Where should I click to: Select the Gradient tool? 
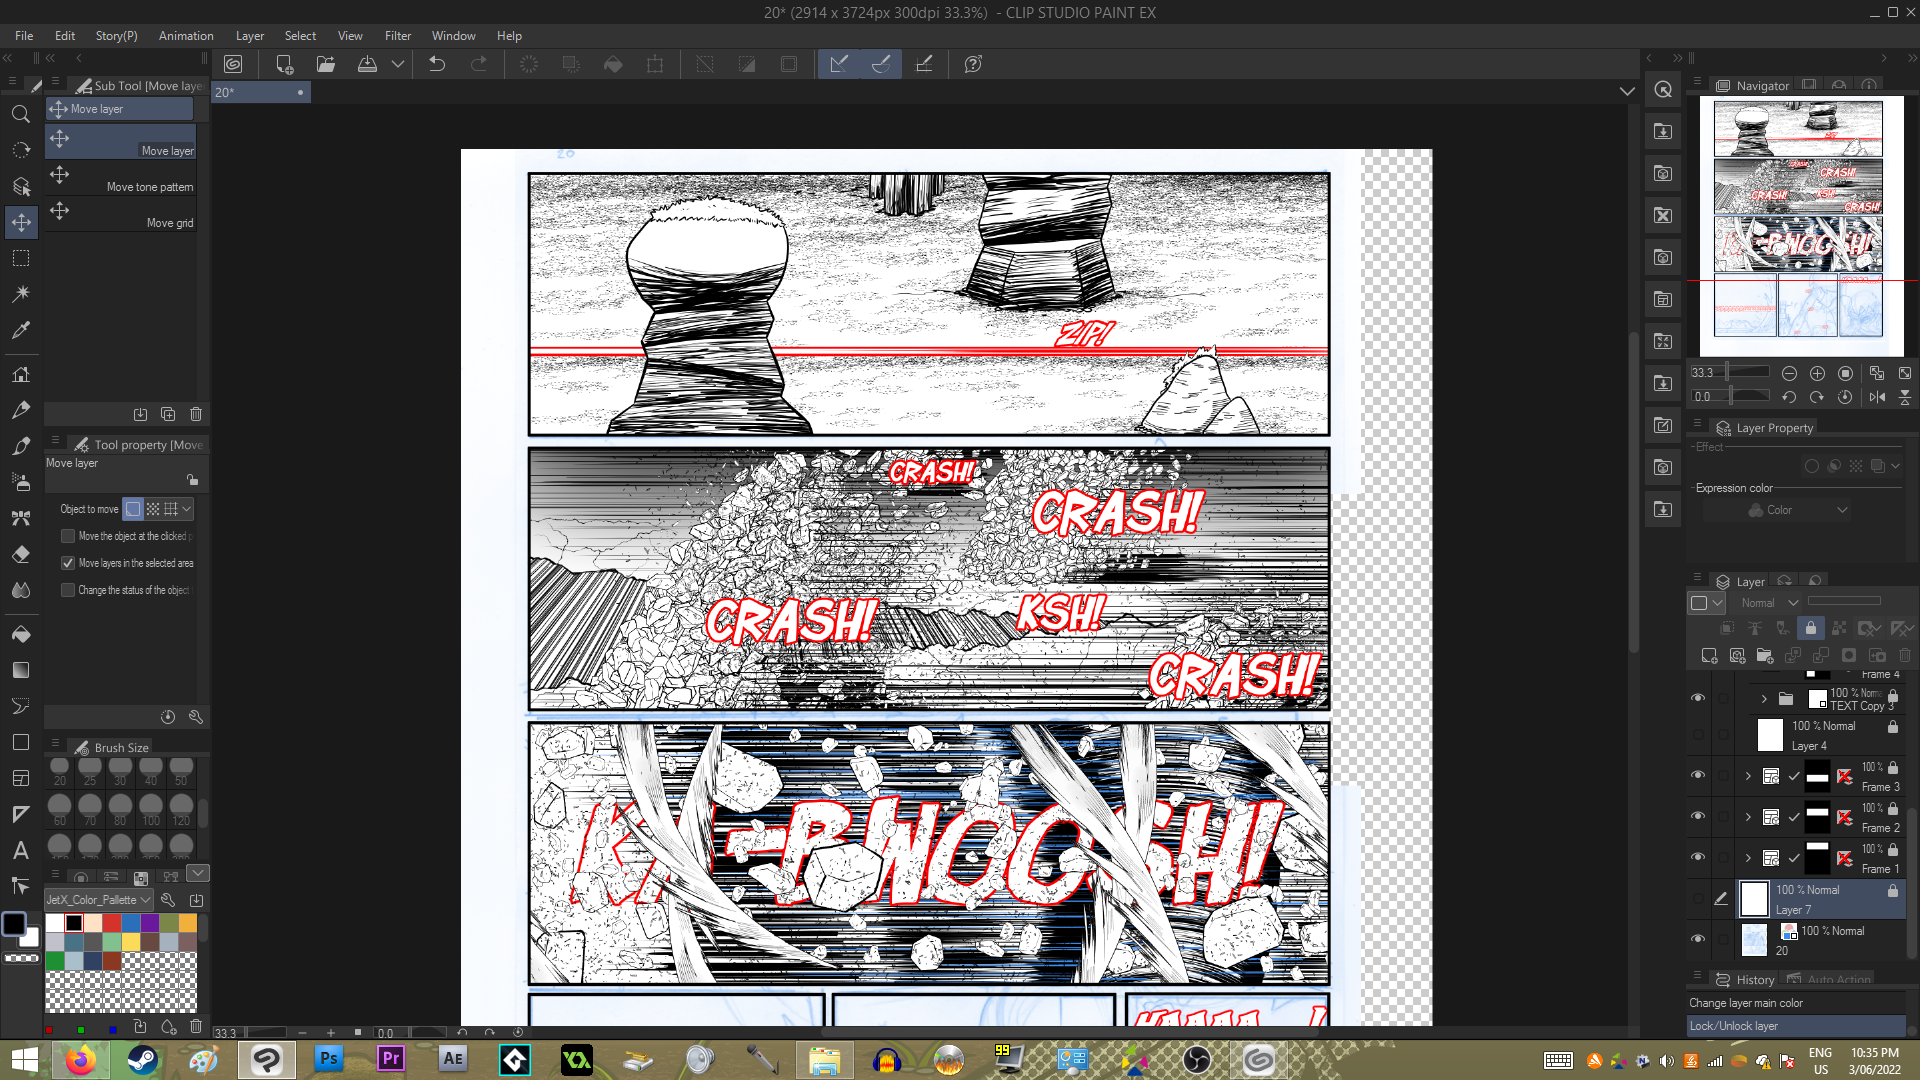click(20, 670)
